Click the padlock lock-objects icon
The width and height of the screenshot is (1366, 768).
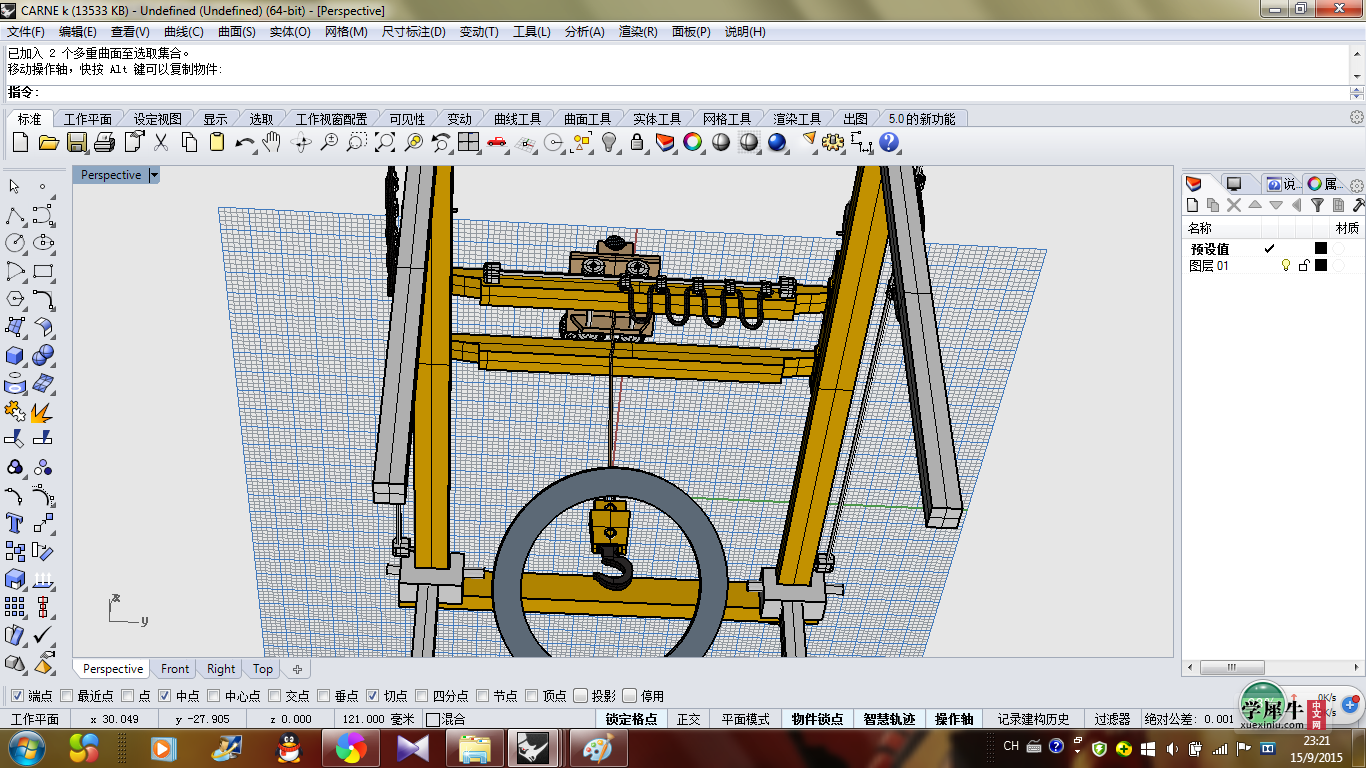pyautogui.click(x=637, y=143)
